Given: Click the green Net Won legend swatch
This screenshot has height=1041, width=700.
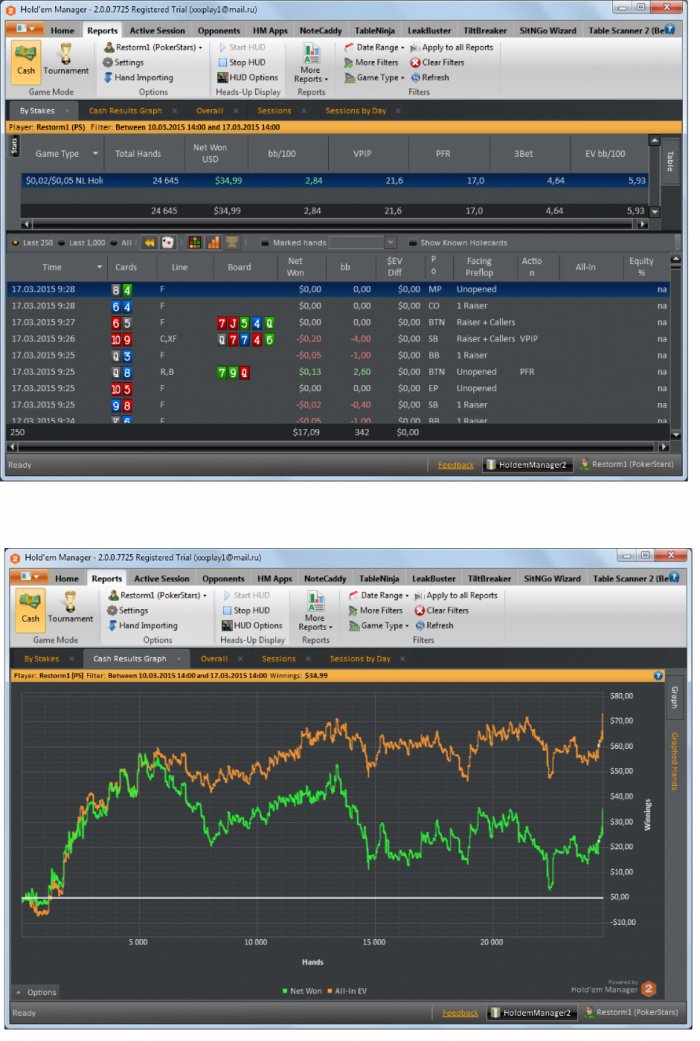Looking at the screenshot, I should coord(285,991).
